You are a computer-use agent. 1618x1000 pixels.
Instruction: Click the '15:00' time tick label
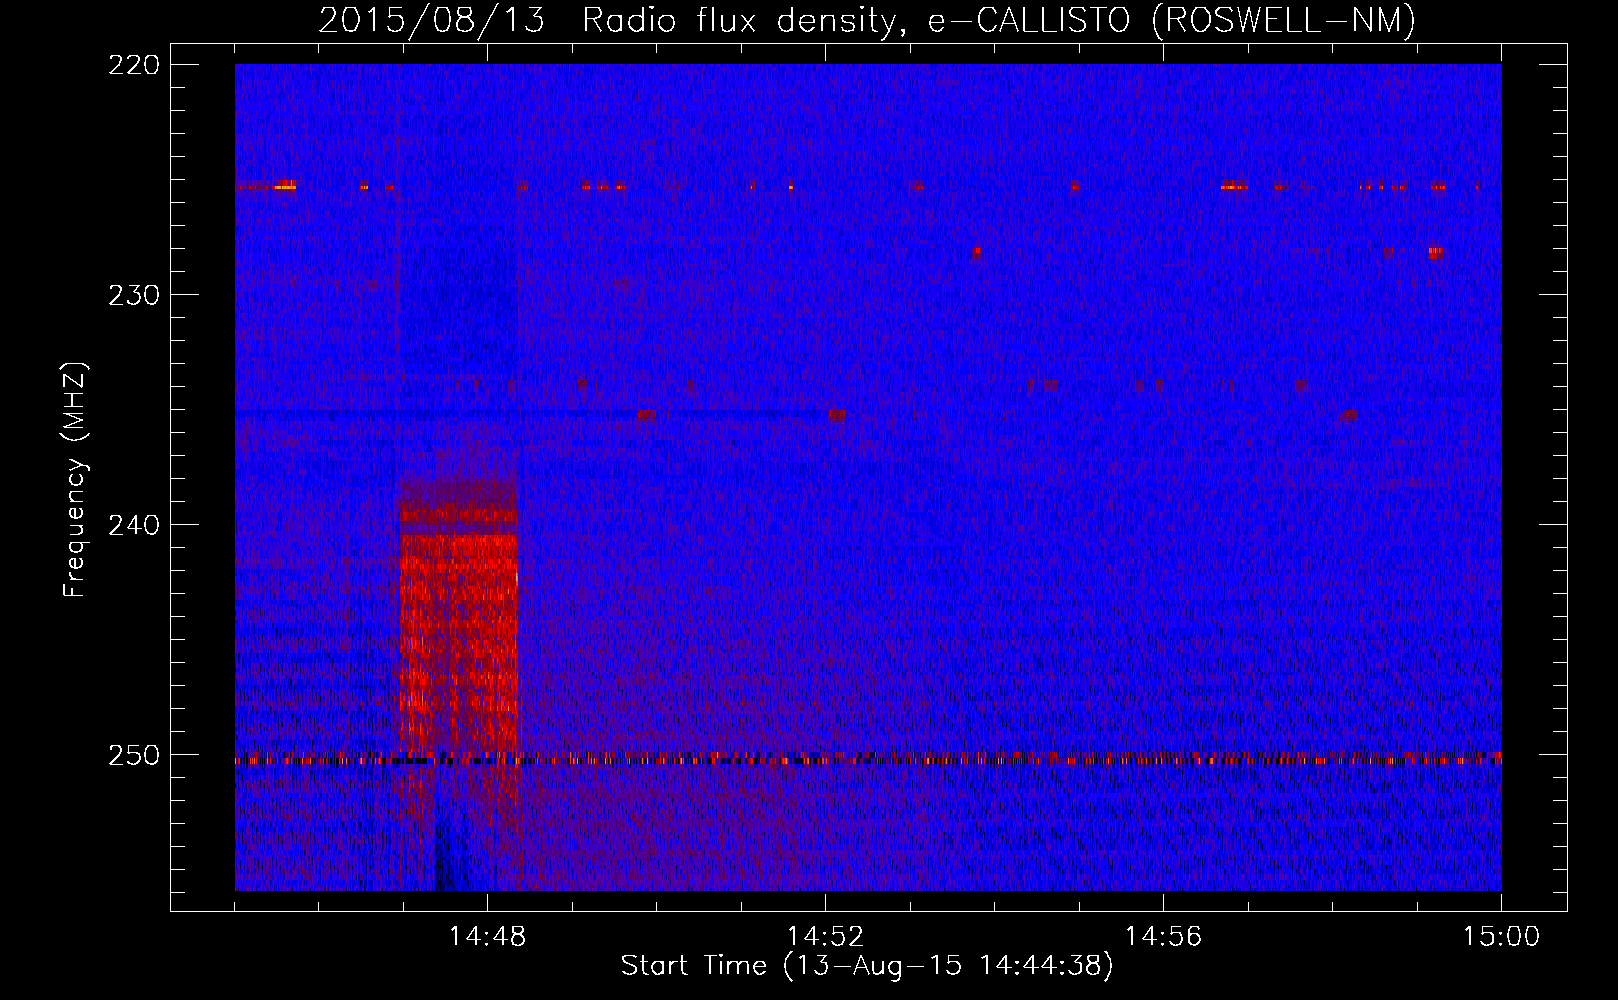[1501, 937]
